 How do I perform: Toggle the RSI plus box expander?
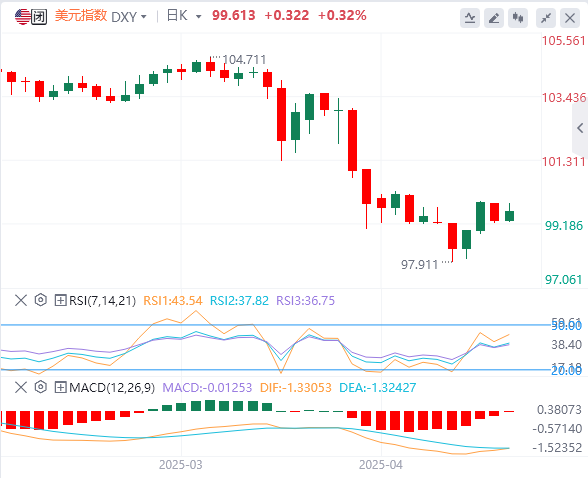60,300
